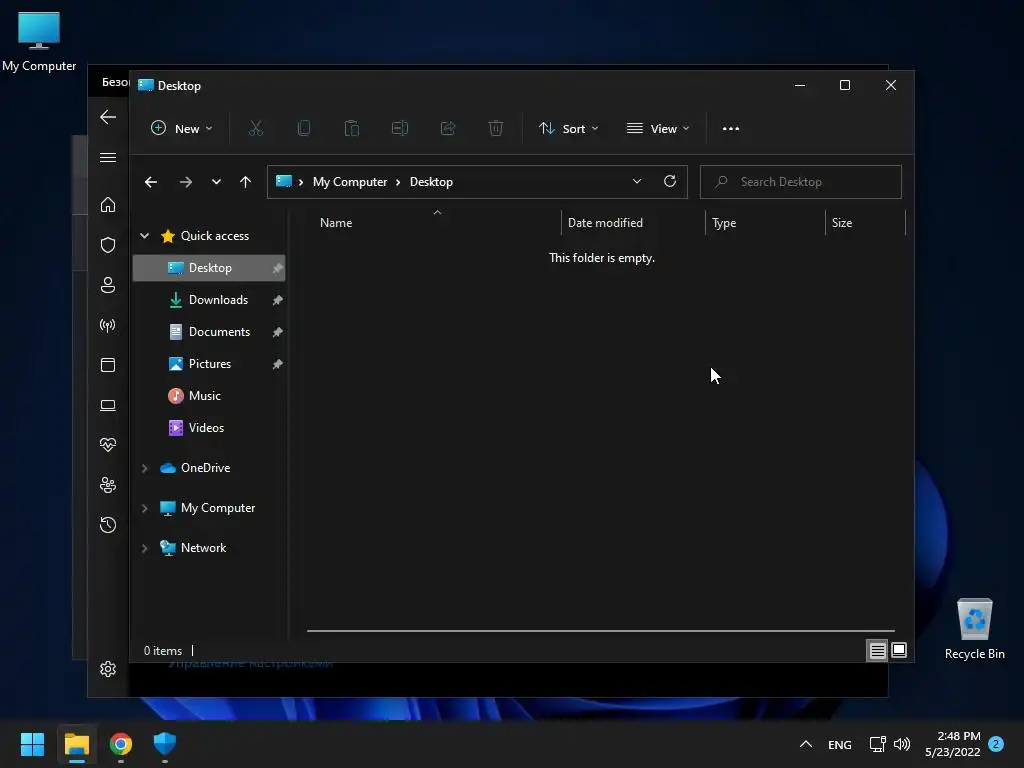This screenshot has height=768, width=1024.
Task: Go up one folder level
Action: pyautogui.click(x=246, y=182)
